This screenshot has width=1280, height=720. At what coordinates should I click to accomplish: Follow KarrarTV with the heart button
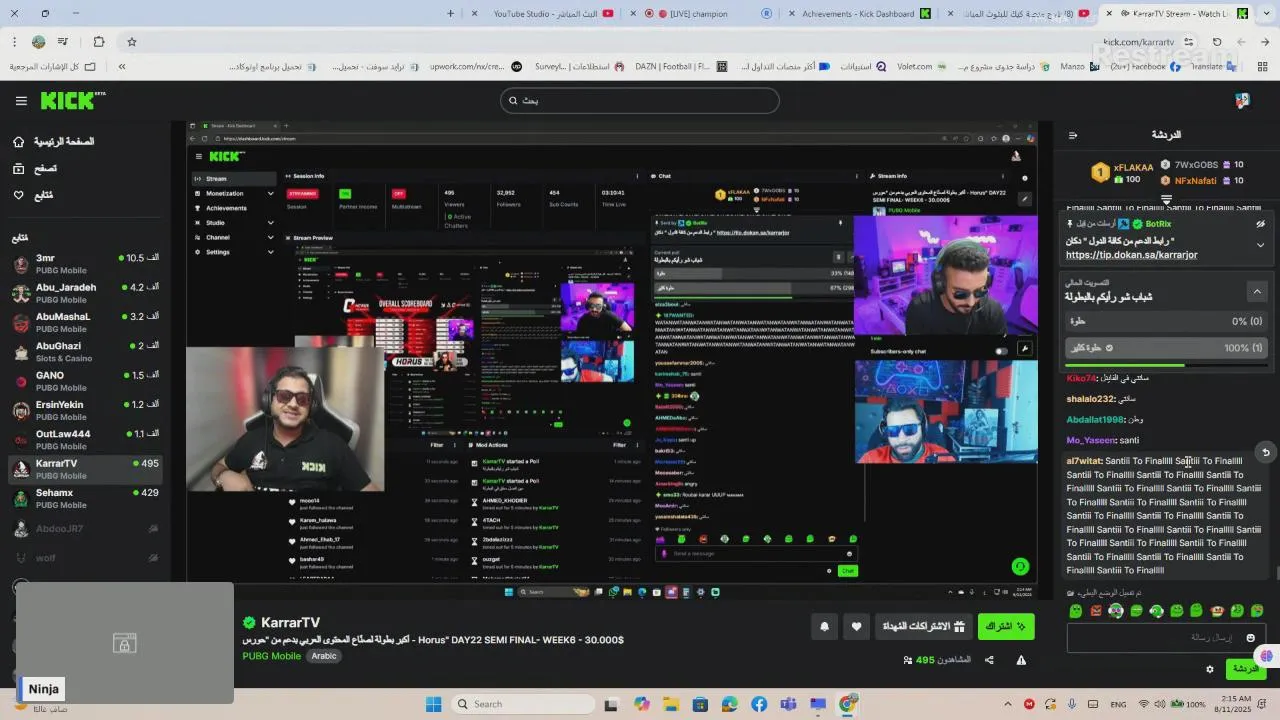coord(856,627)
